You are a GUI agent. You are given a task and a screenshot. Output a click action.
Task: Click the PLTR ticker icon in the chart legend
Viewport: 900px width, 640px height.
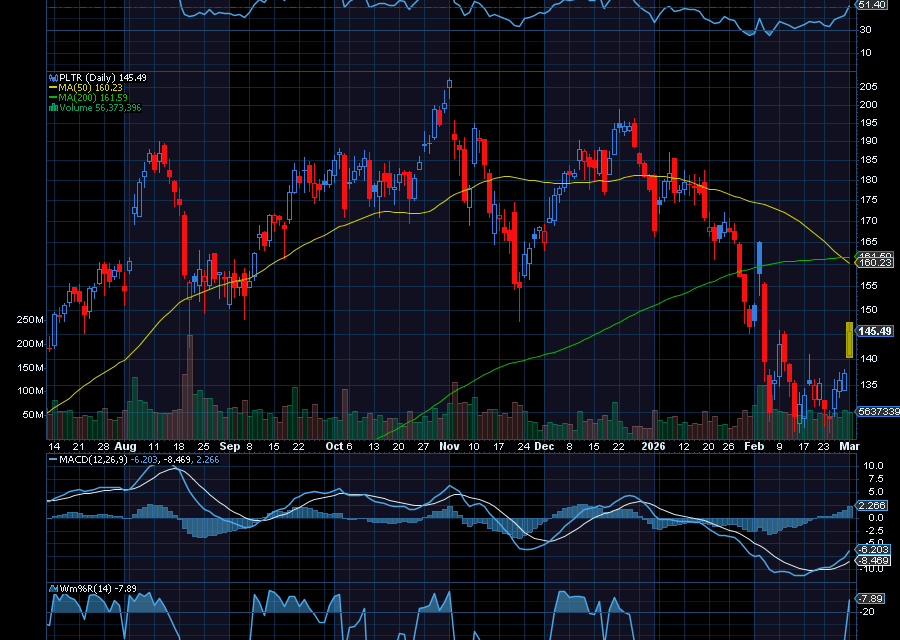(53, 76)
